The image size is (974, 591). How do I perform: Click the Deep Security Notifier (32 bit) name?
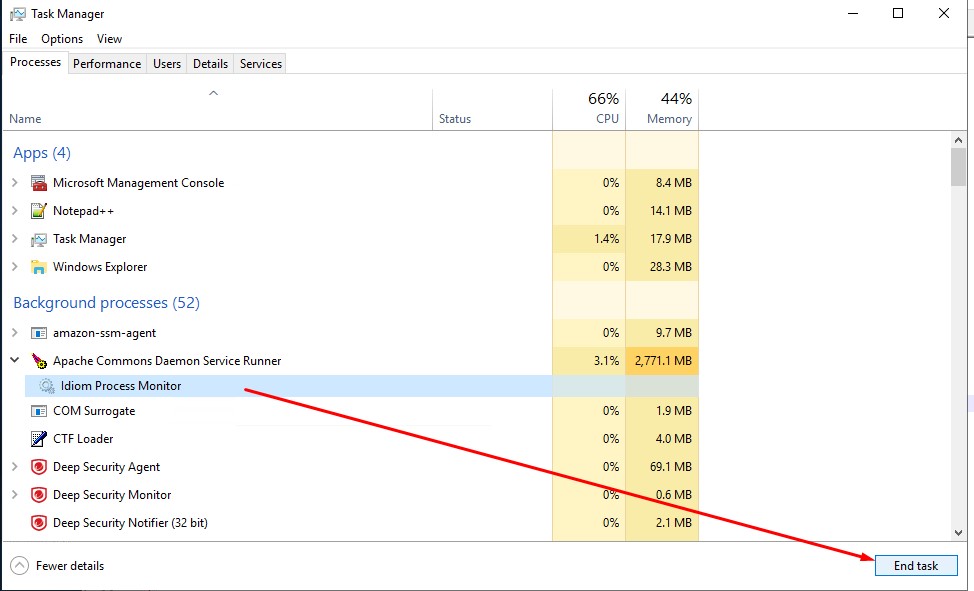(x=130, y=523)
